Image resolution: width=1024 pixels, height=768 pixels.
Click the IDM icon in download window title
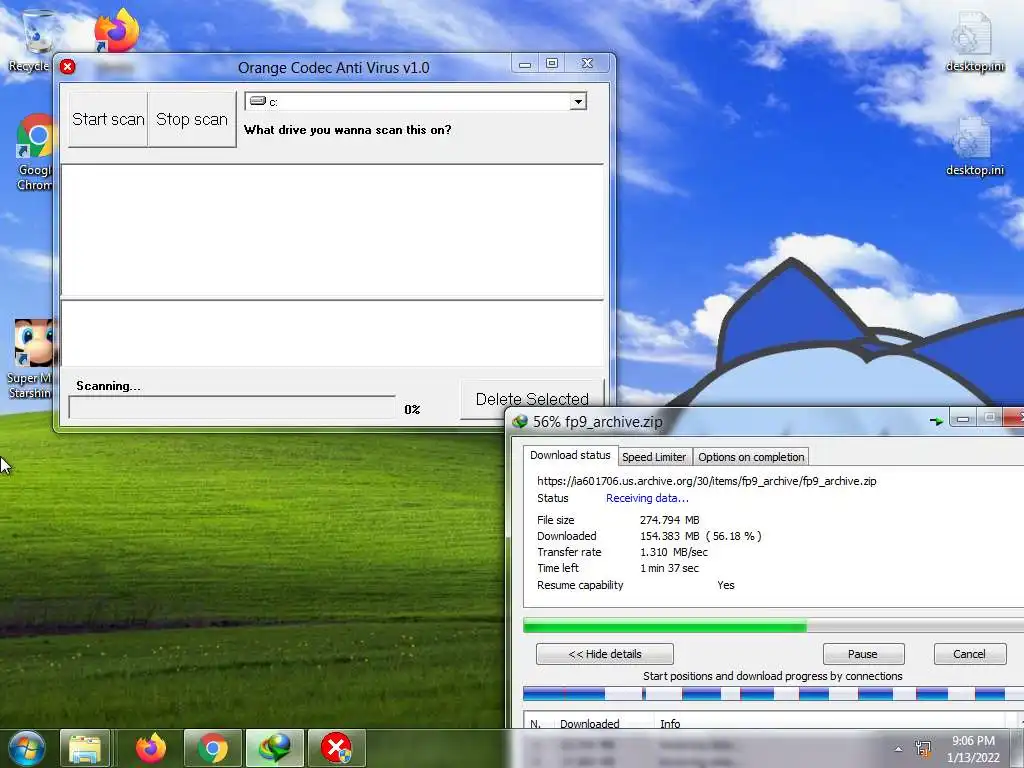(x=520, y=422)
